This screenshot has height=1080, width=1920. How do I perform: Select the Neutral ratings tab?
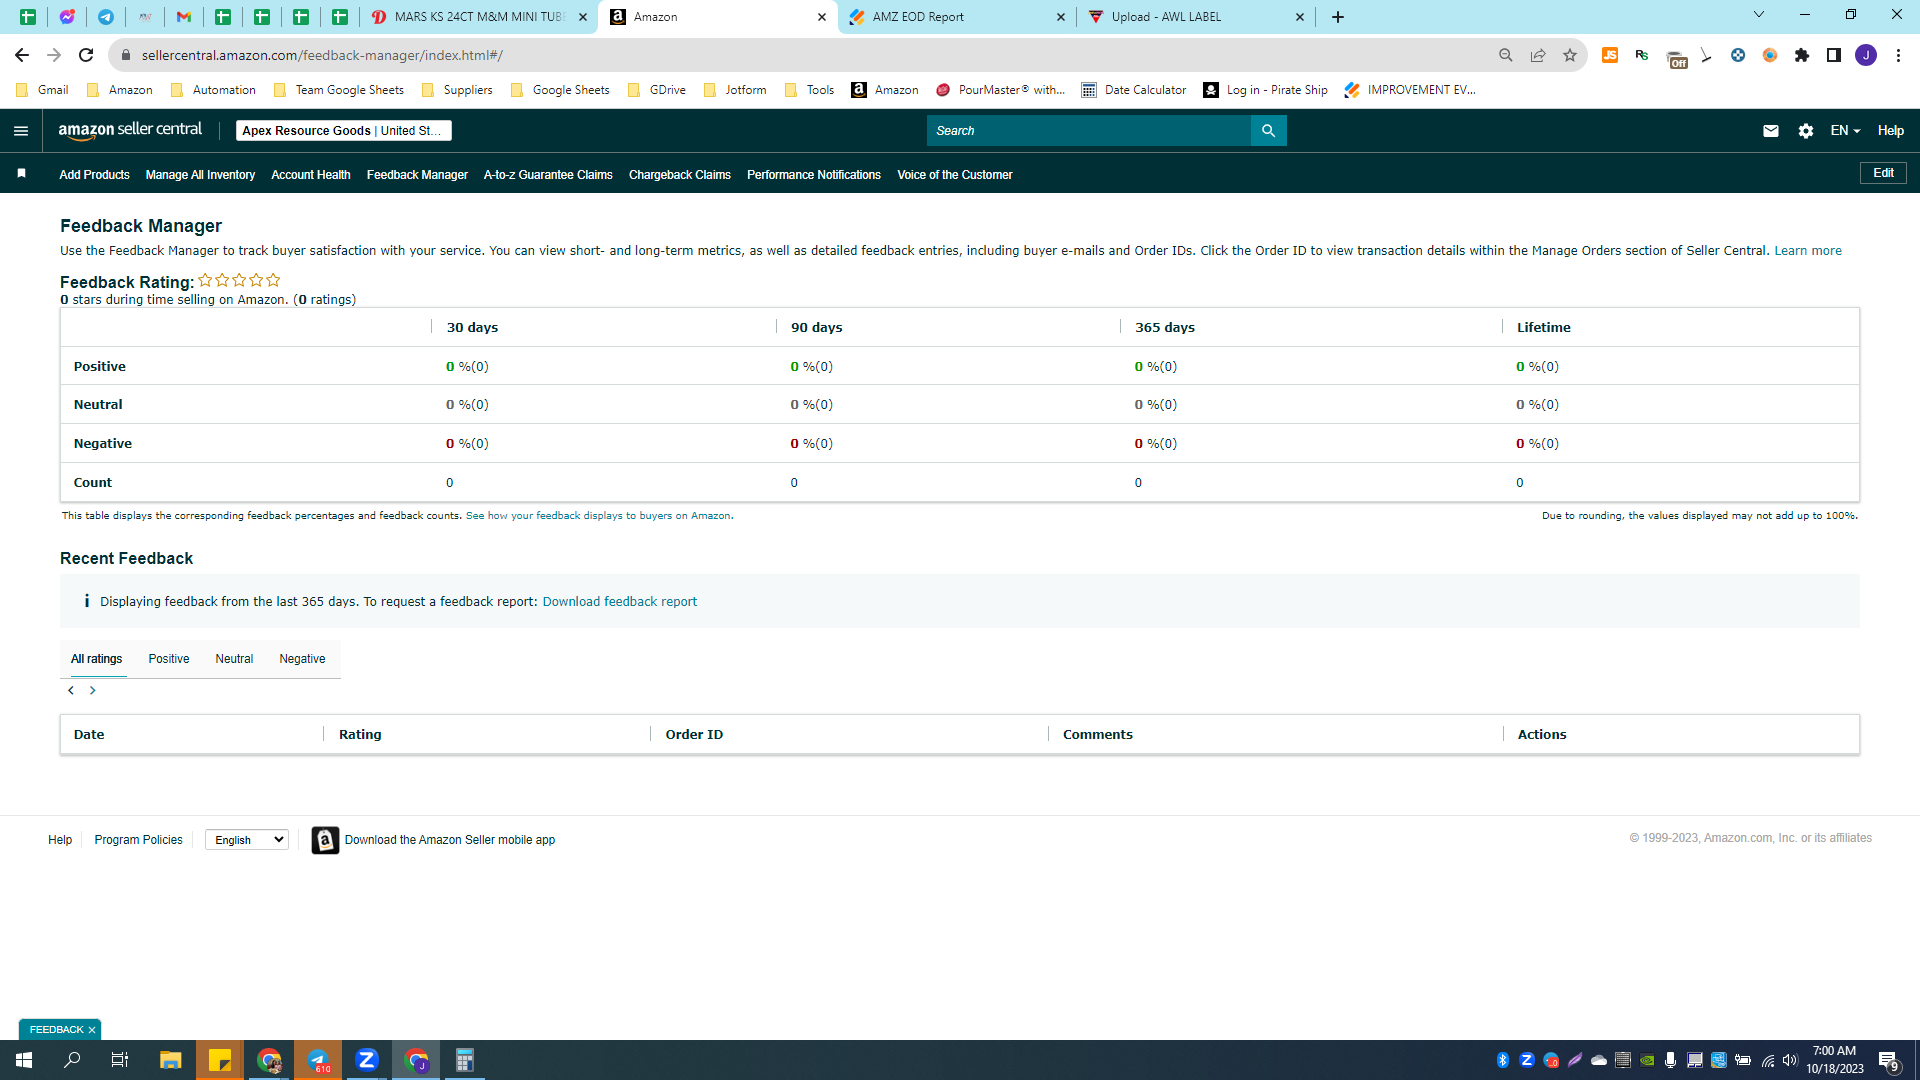tap(234, 659)
